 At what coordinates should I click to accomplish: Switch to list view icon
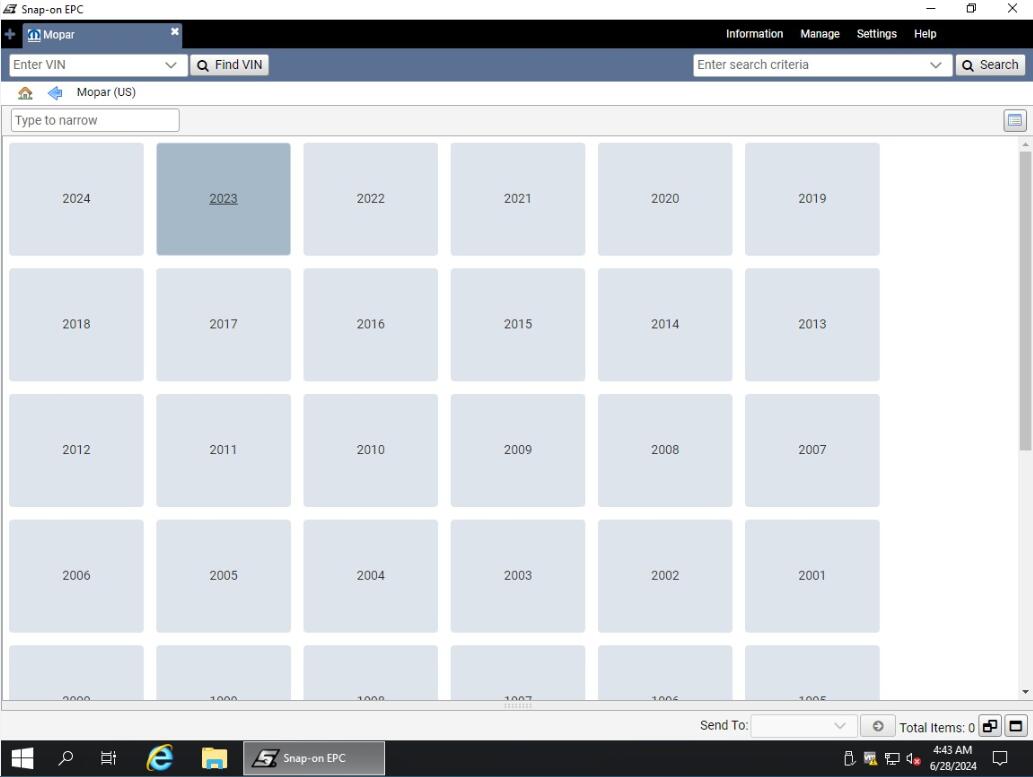[x=1015, y=121]
